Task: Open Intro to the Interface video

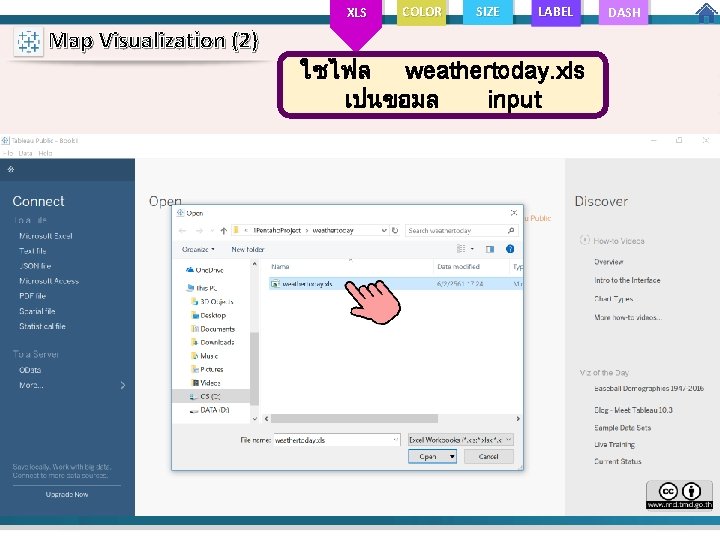Action: (x=627, y=280)
